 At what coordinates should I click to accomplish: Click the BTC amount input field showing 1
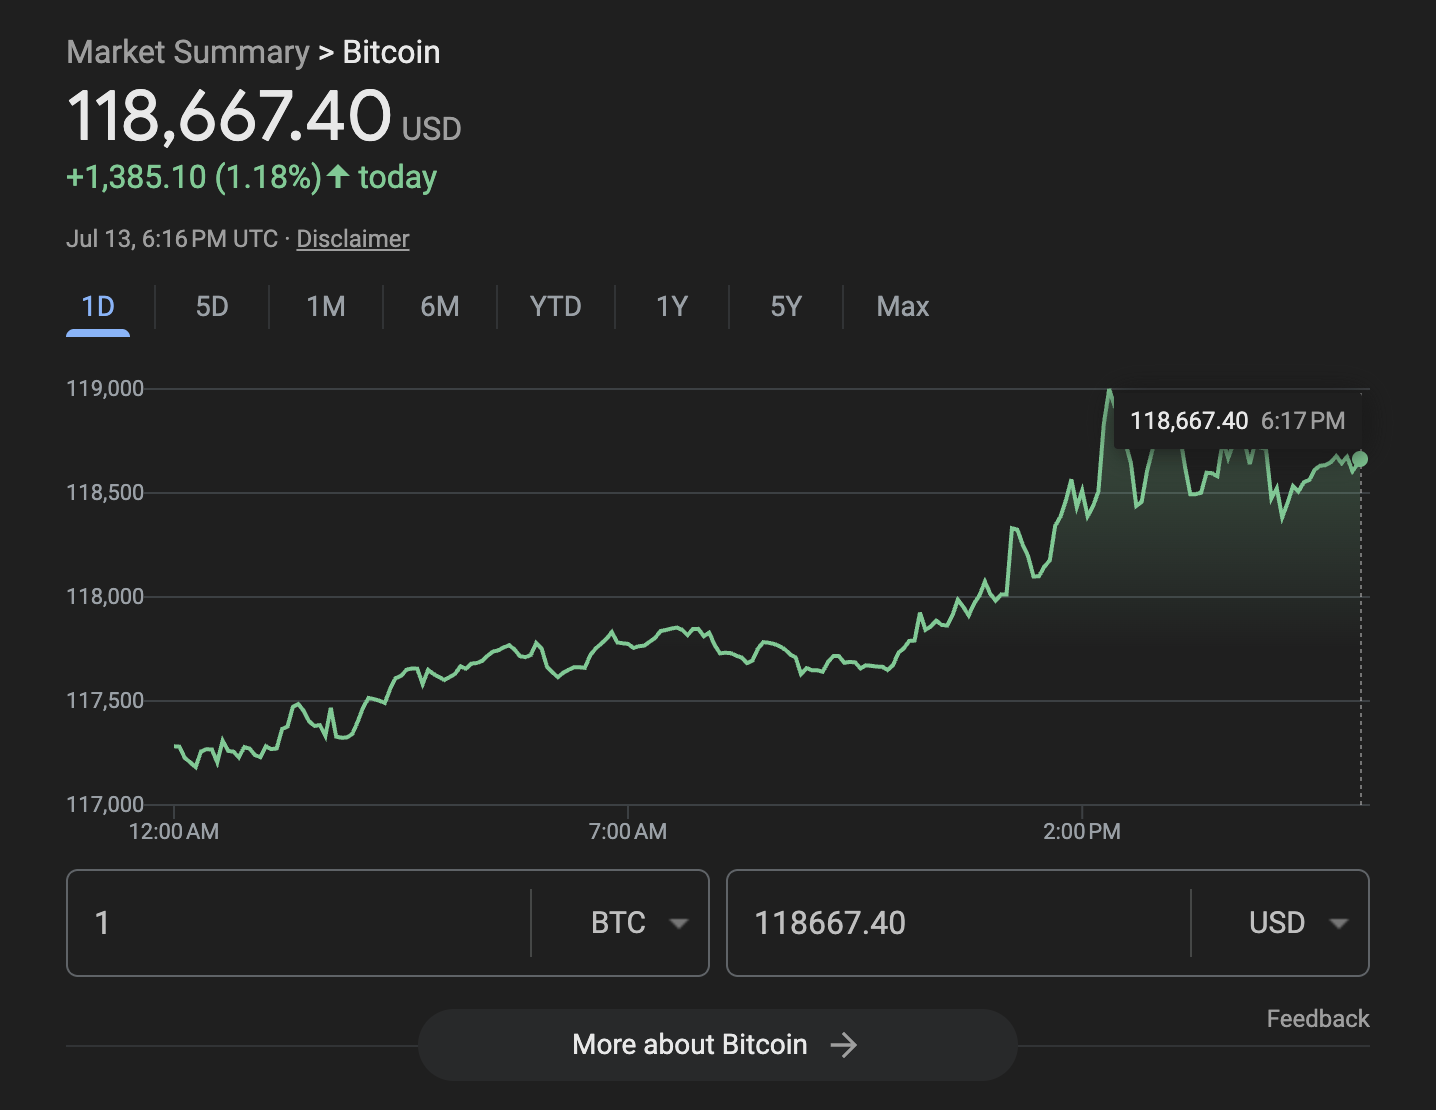click(x=300, y=923)
